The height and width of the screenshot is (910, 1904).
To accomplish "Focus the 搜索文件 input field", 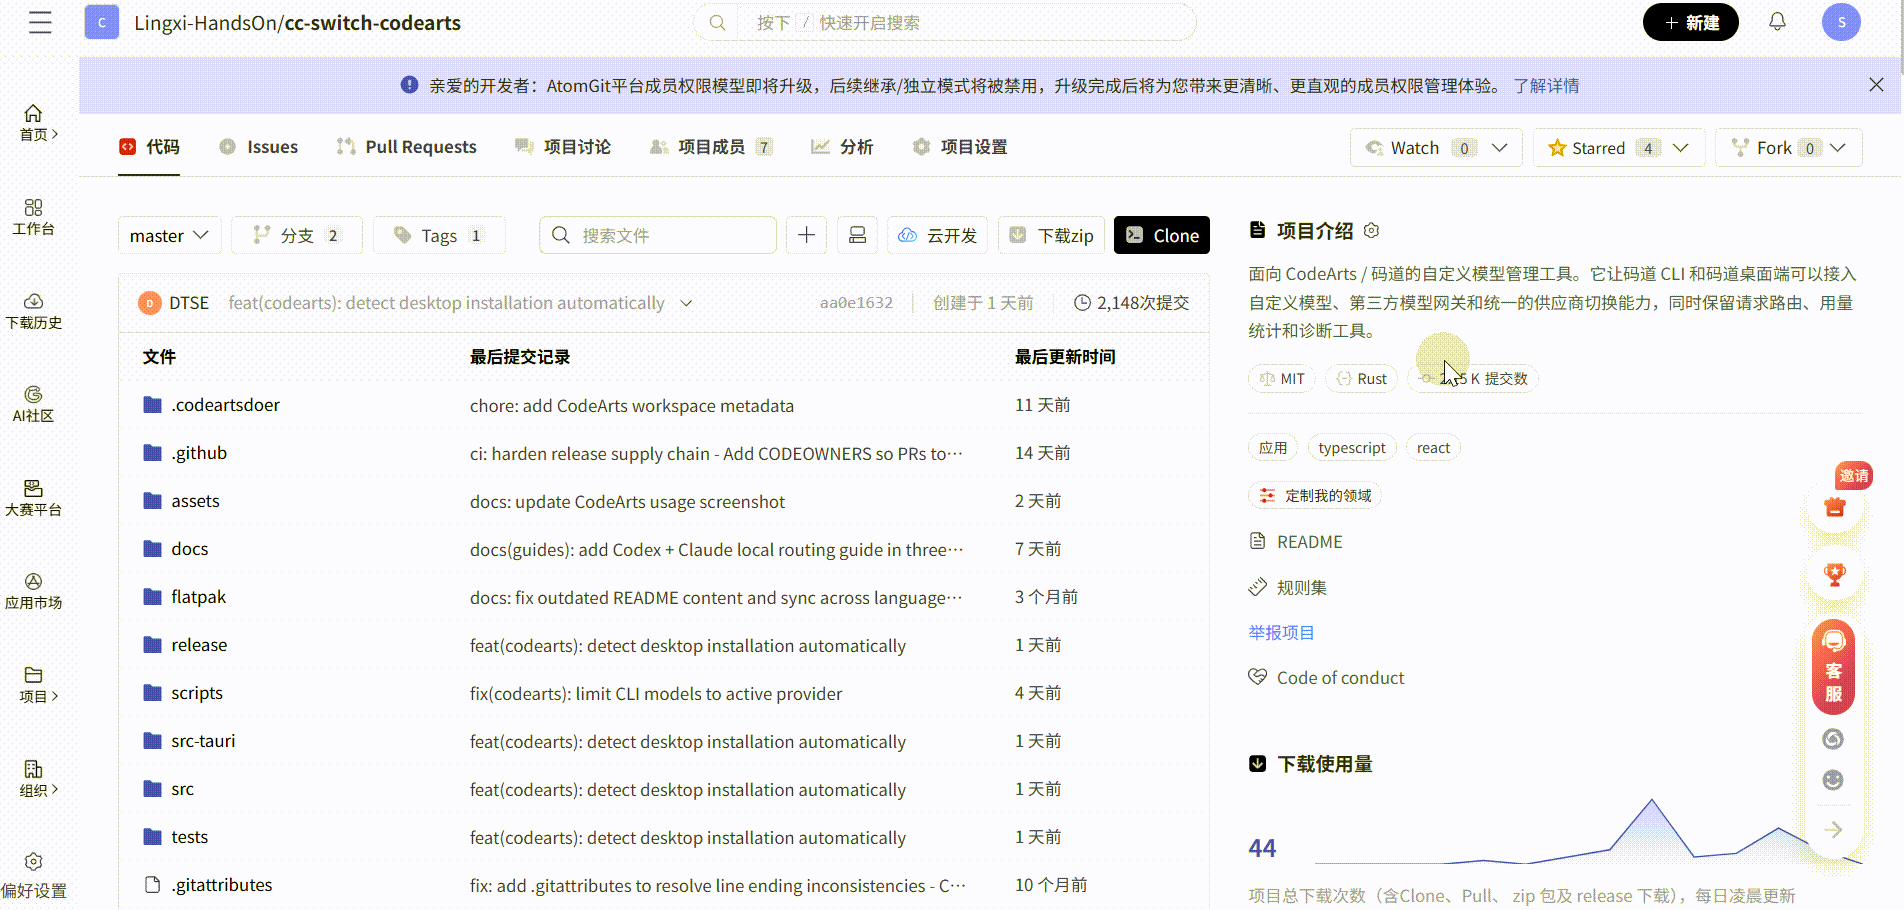I will pyautogui.click(x=658, y=235).
